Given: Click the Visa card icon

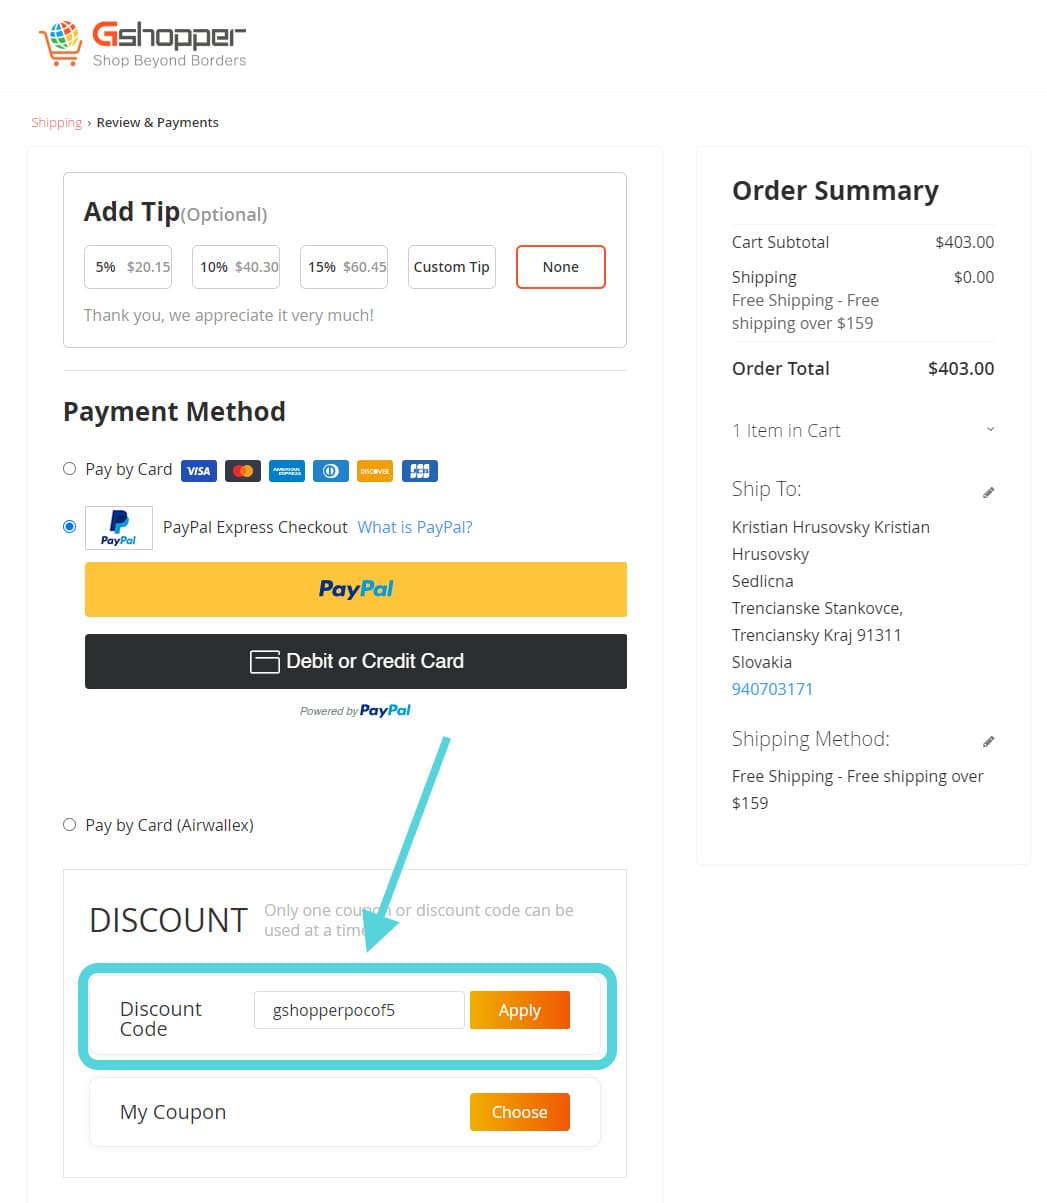Looking at the screenshot, I should (198, 470).
